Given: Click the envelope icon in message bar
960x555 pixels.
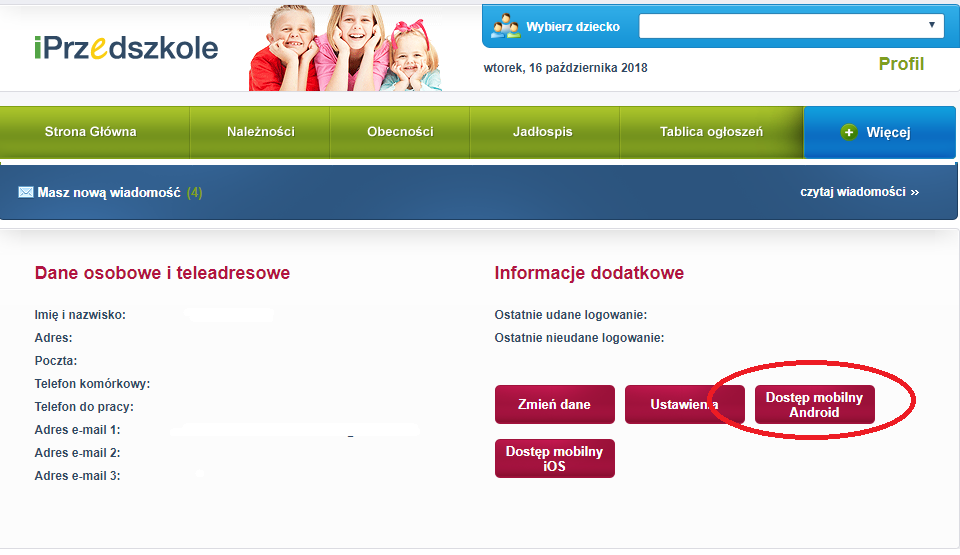Looking at the screenshot, I should click(26, 192).
